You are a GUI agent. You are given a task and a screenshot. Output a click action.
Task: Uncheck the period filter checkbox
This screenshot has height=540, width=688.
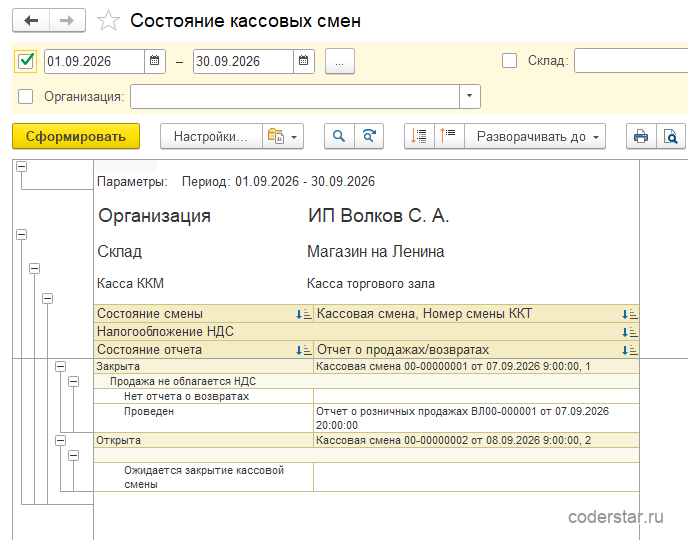tap(25, 61)
